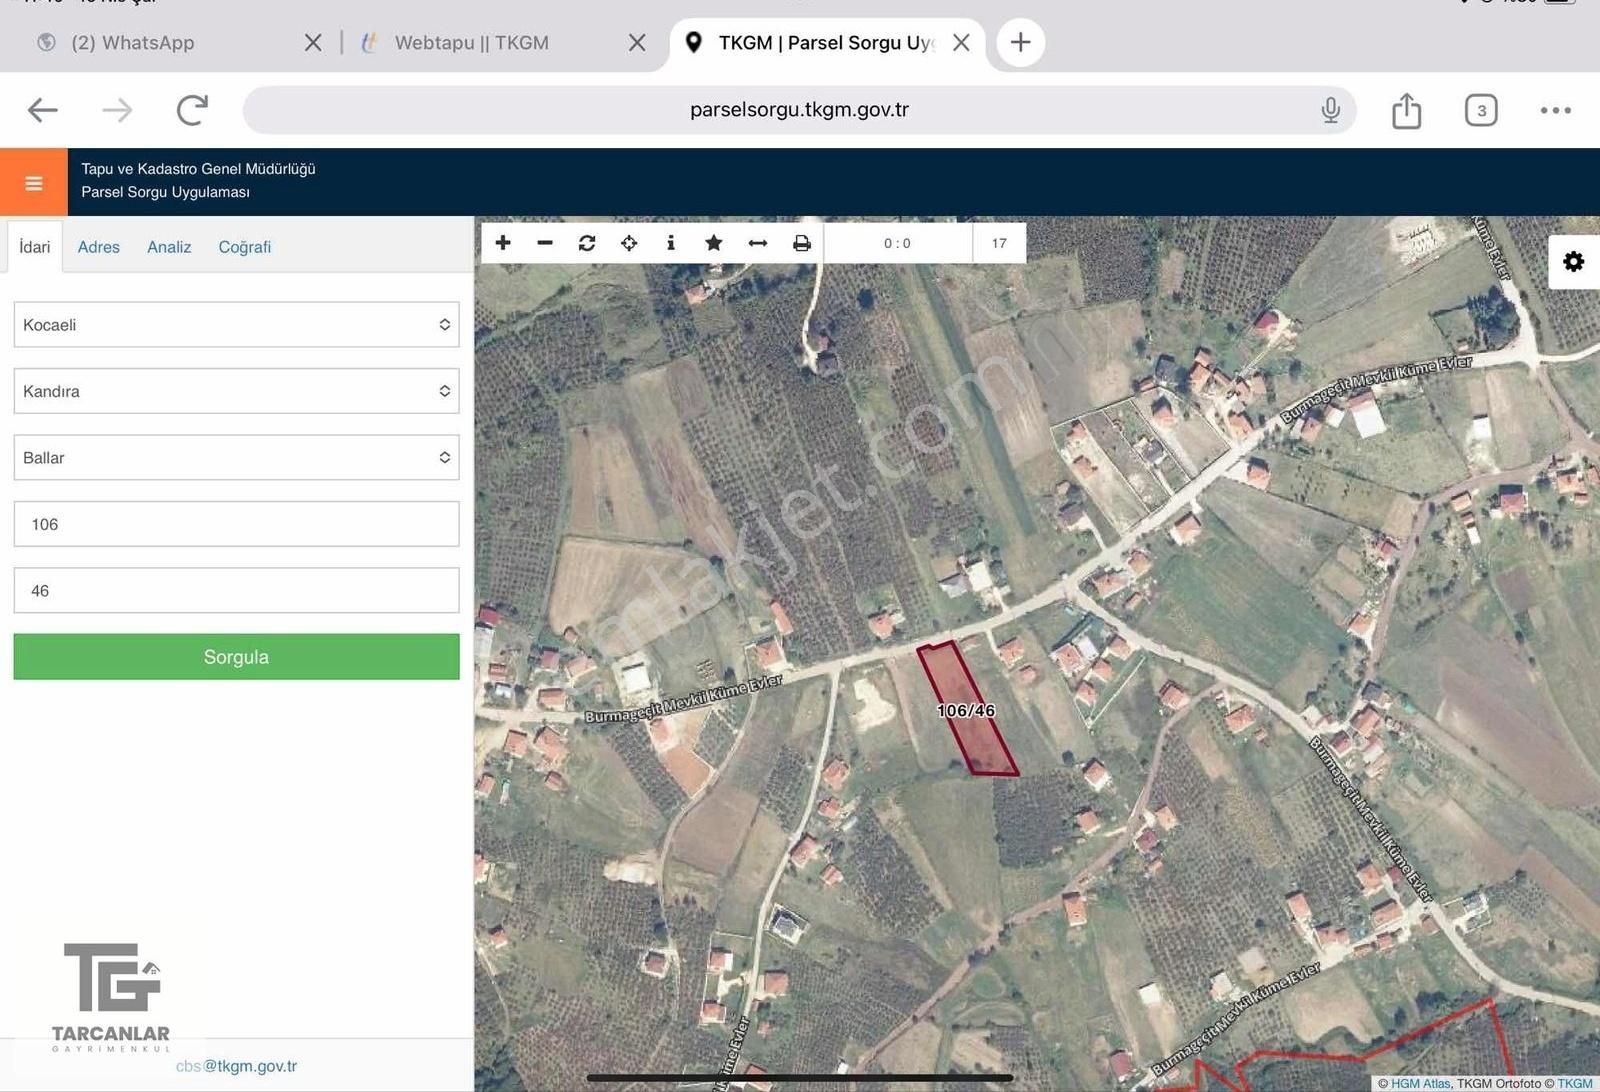Open the browser share icon
The width and height of the screenshot is (1600, 1092).
pyautogui.click(x=1406, y=110)
